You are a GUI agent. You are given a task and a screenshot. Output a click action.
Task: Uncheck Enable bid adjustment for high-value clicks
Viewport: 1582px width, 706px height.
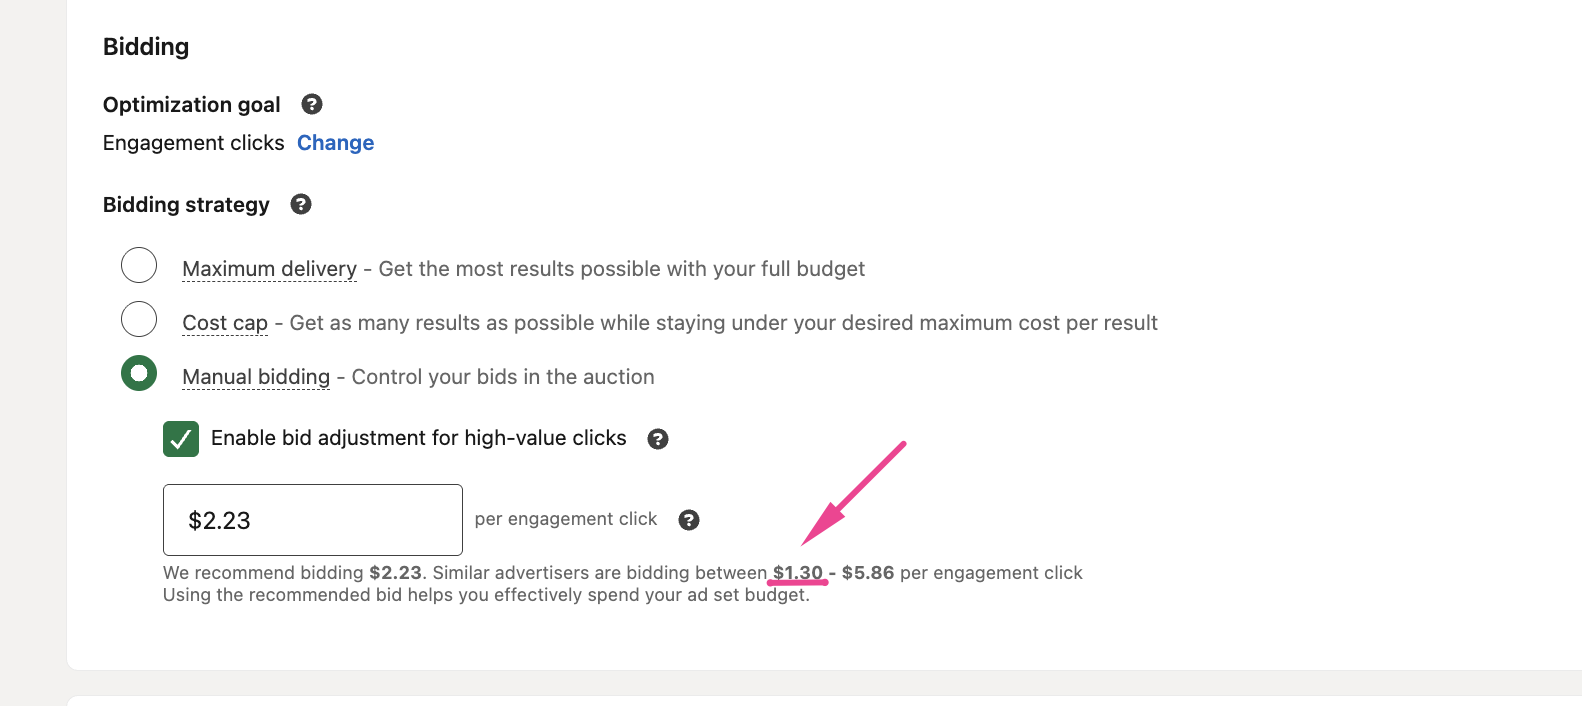point(180,439)
